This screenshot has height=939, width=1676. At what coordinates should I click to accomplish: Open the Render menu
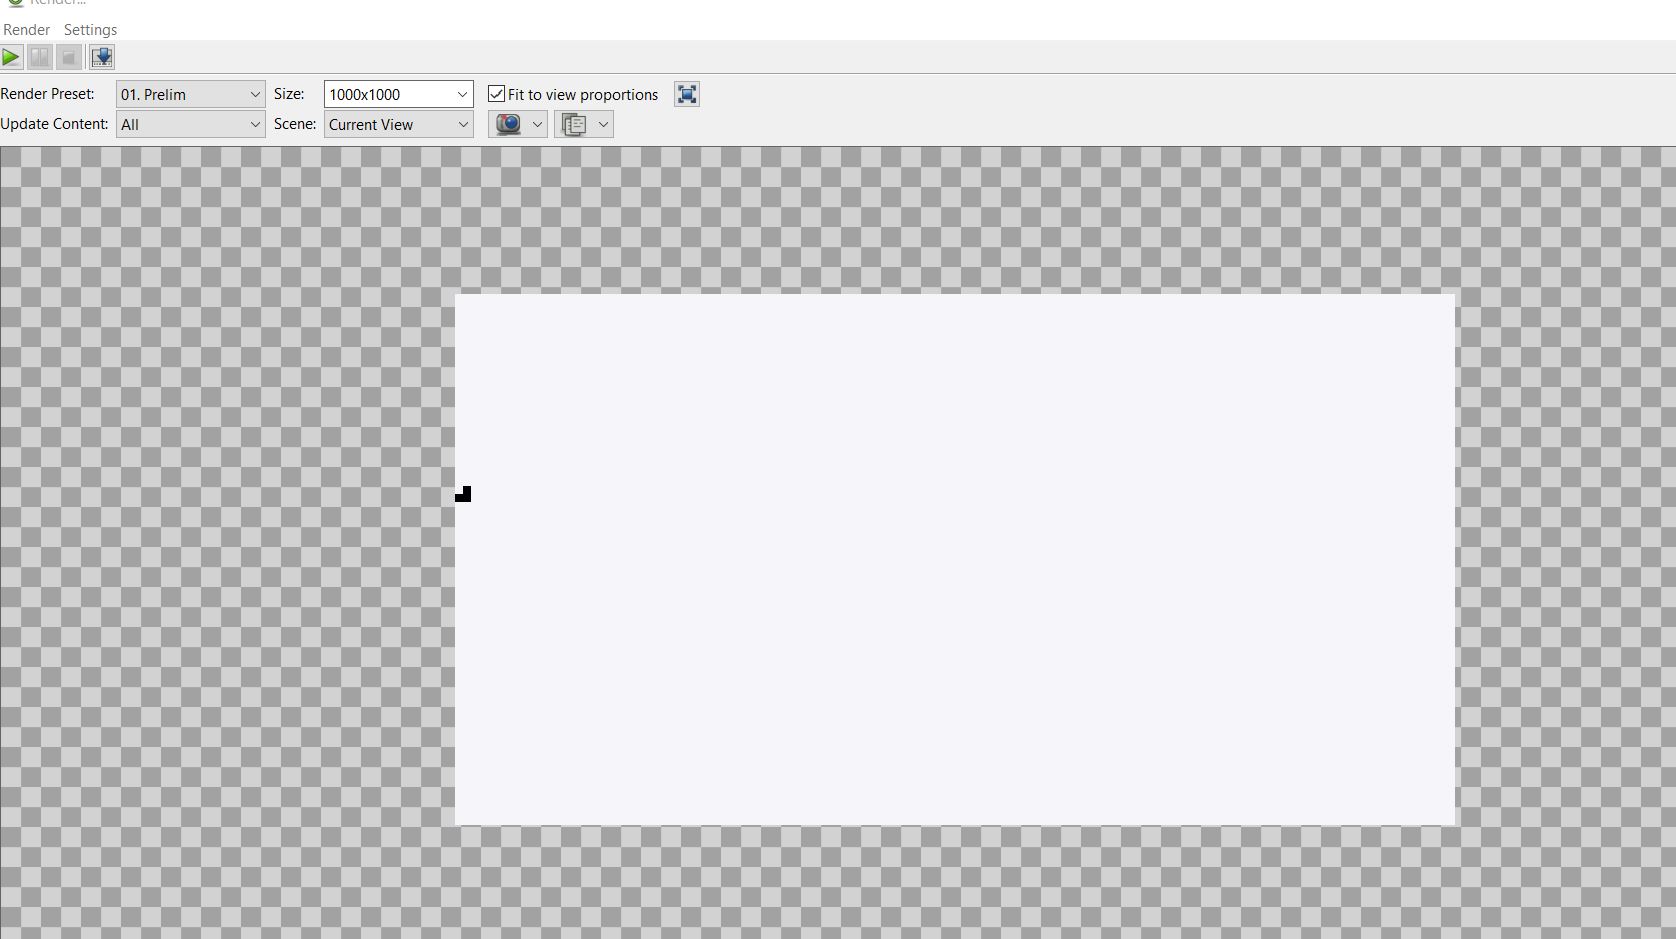click(27, 30)
